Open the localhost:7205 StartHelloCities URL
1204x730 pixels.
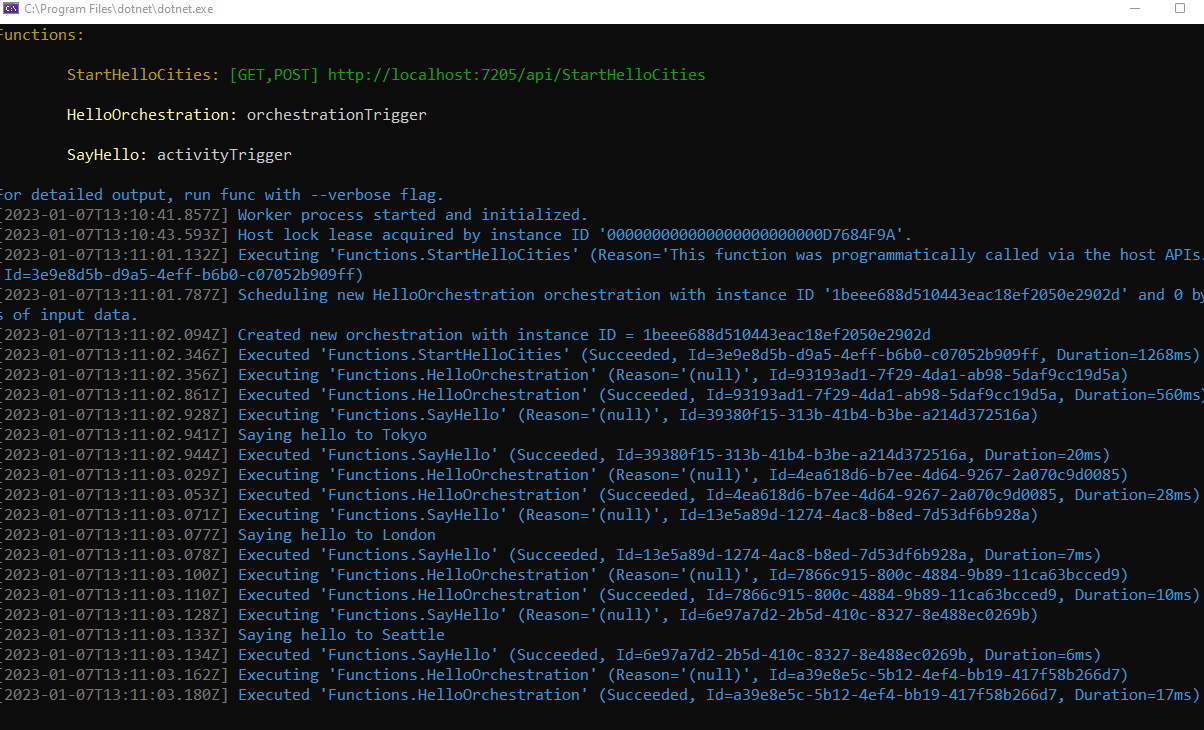[516, 75]
